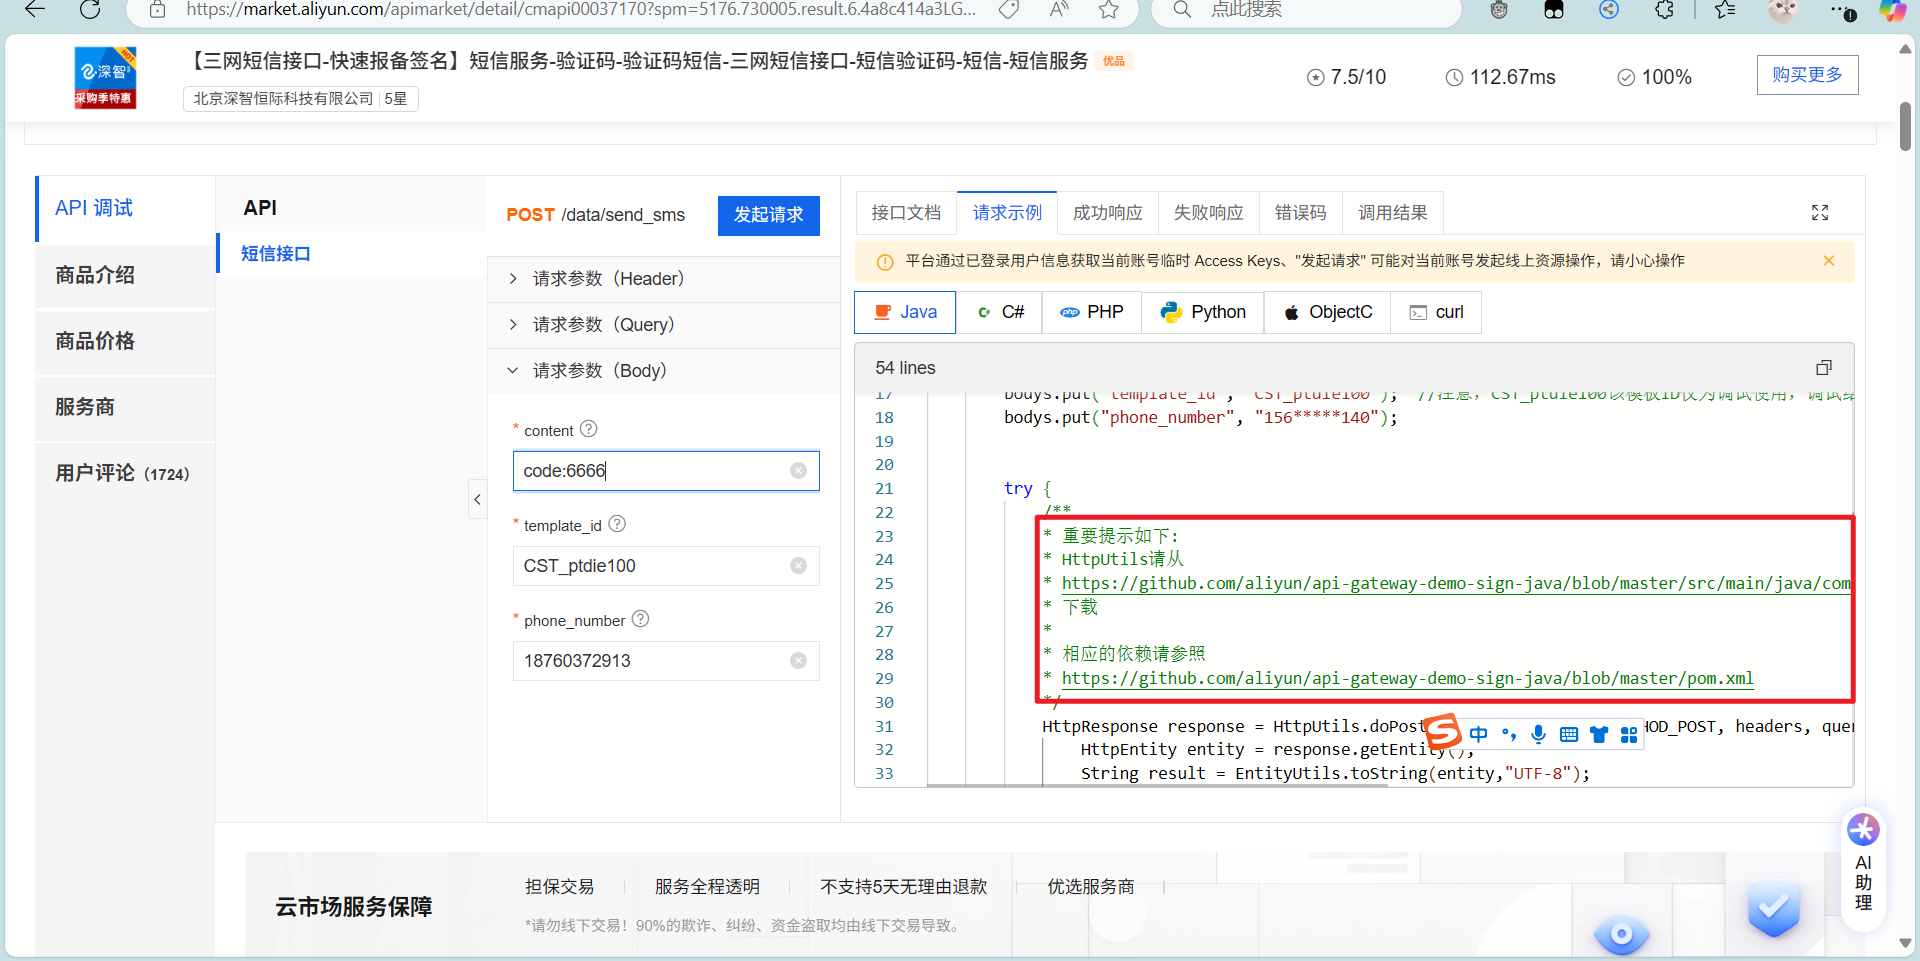The image size is (1920, 961).
Task: Expand 请求参数 (Query) section
Action: tap(663, 325)
